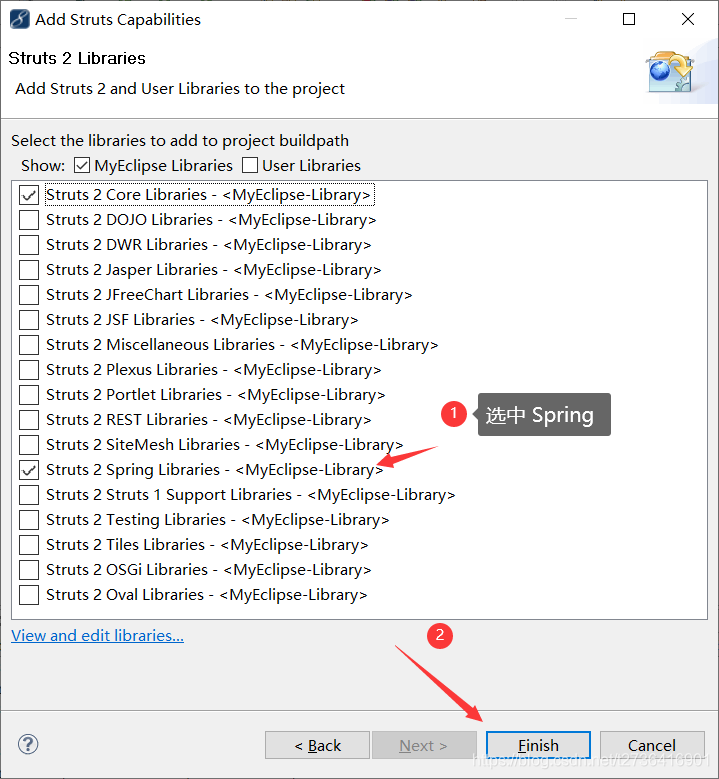Check Struts 2 DWR Libraries checkbox

tap(29, 245)
